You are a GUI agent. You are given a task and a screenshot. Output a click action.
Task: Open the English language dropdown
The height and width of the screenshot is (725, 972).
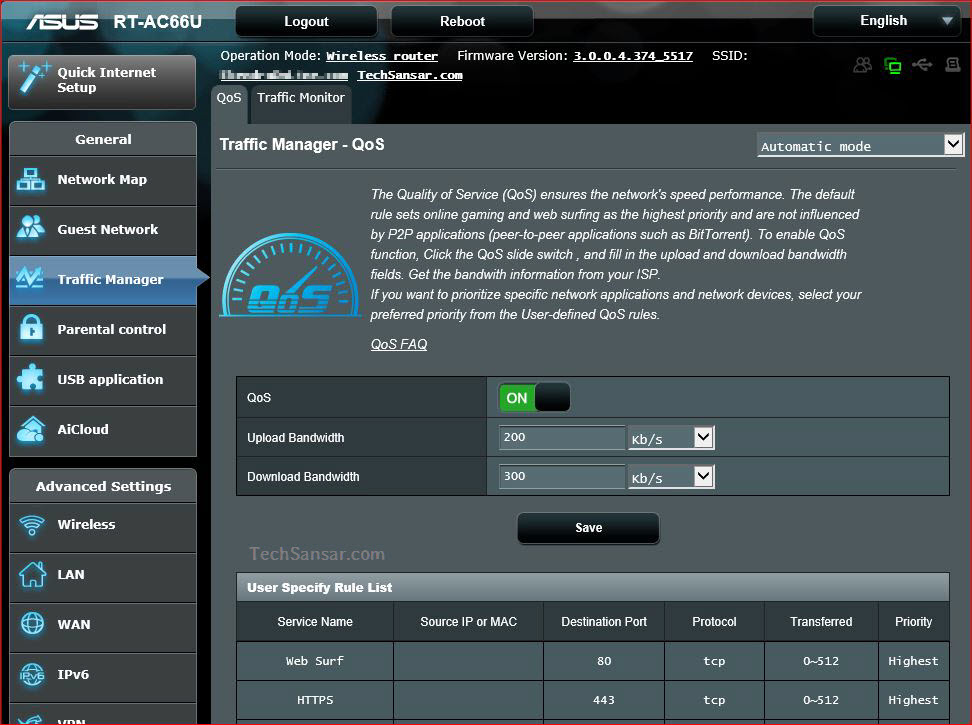click(886, 20)
